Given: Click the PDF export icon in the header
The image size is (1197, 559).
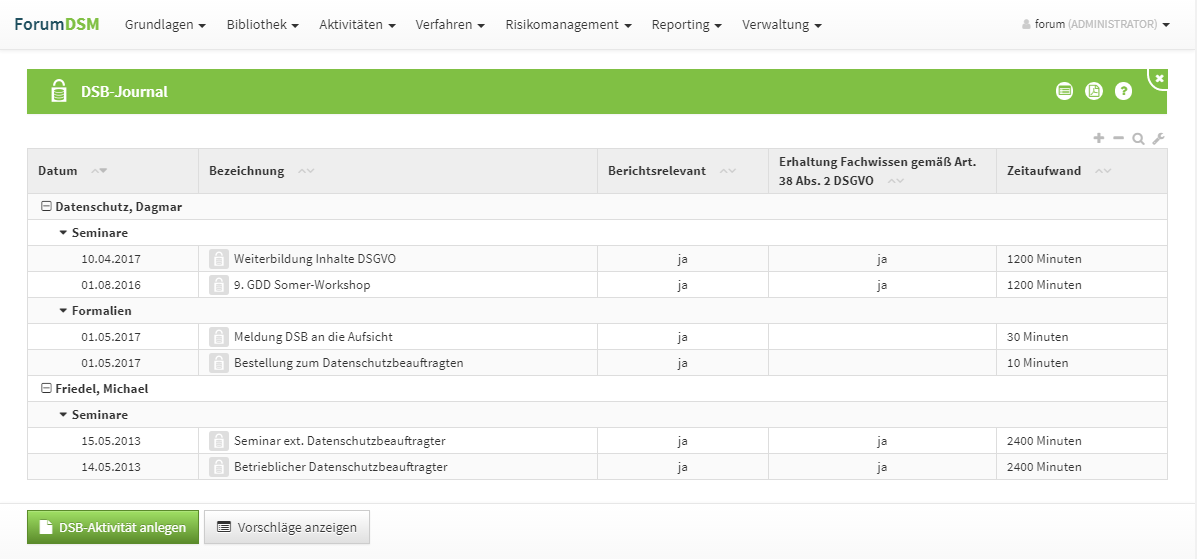Looking at the screenshot, I should pos(1094,92).
